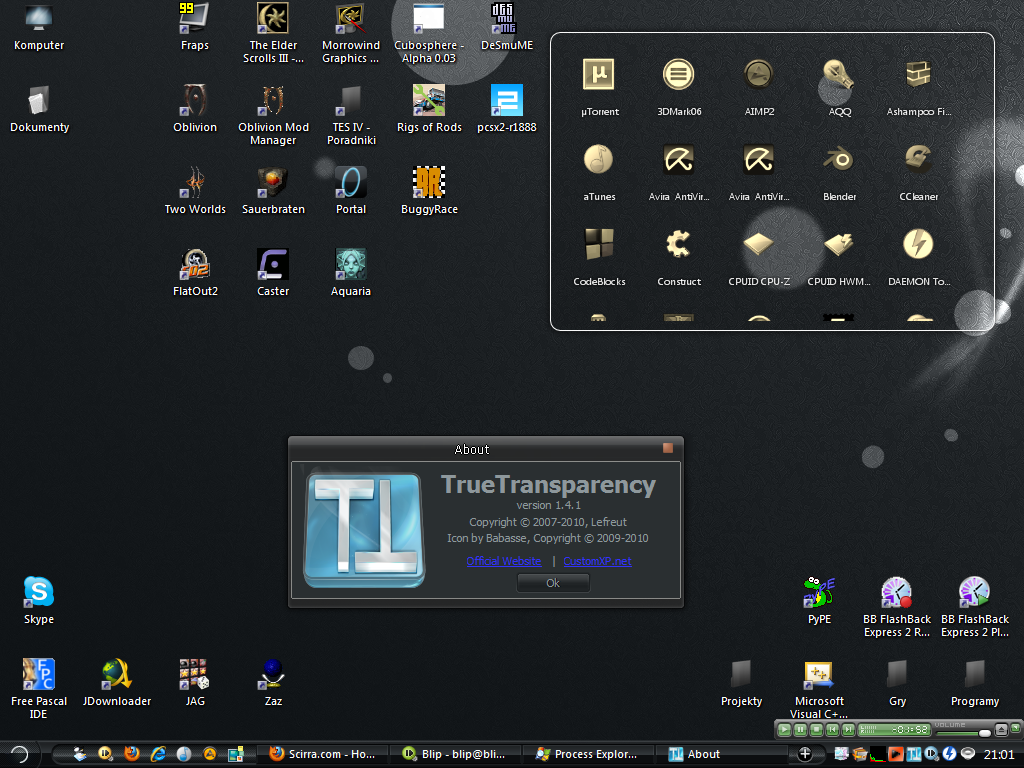Select the DeSmuME desktop shortcut
The height and width of the screenshot is (768, 1024).
507,27
